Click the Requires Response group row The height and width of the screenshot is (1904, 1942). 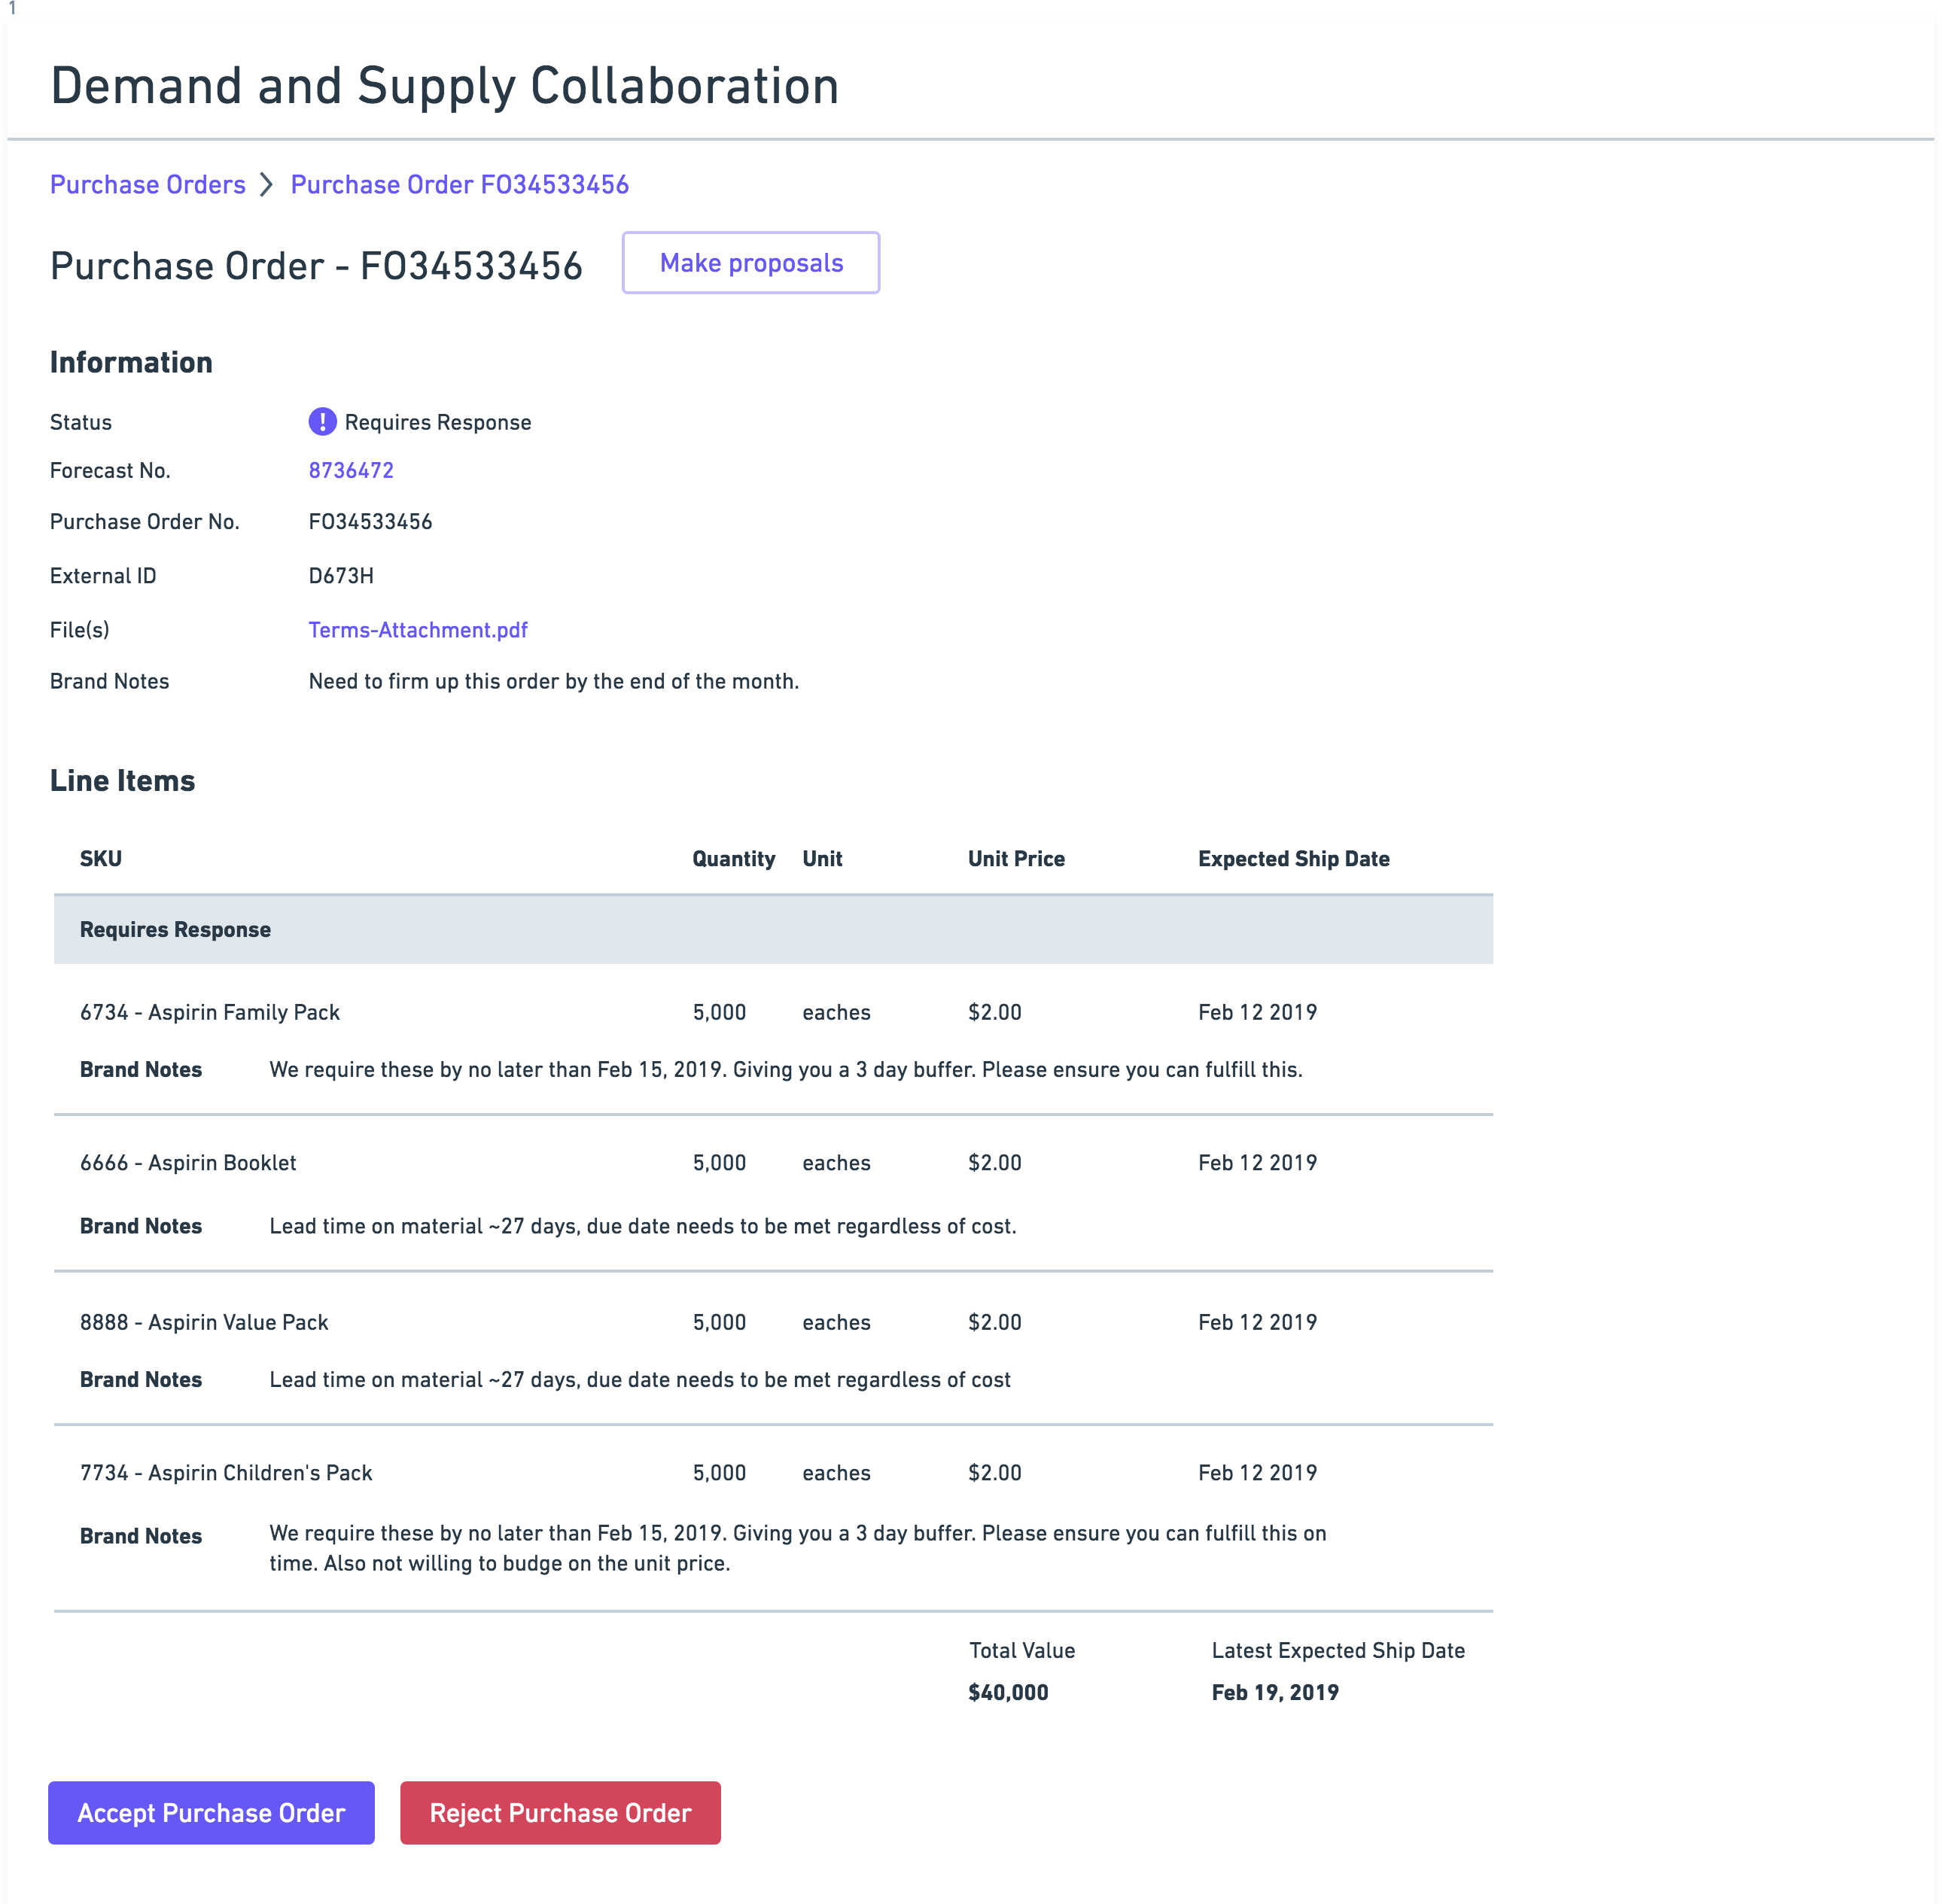pyautogui.click(x=773, y=929)
